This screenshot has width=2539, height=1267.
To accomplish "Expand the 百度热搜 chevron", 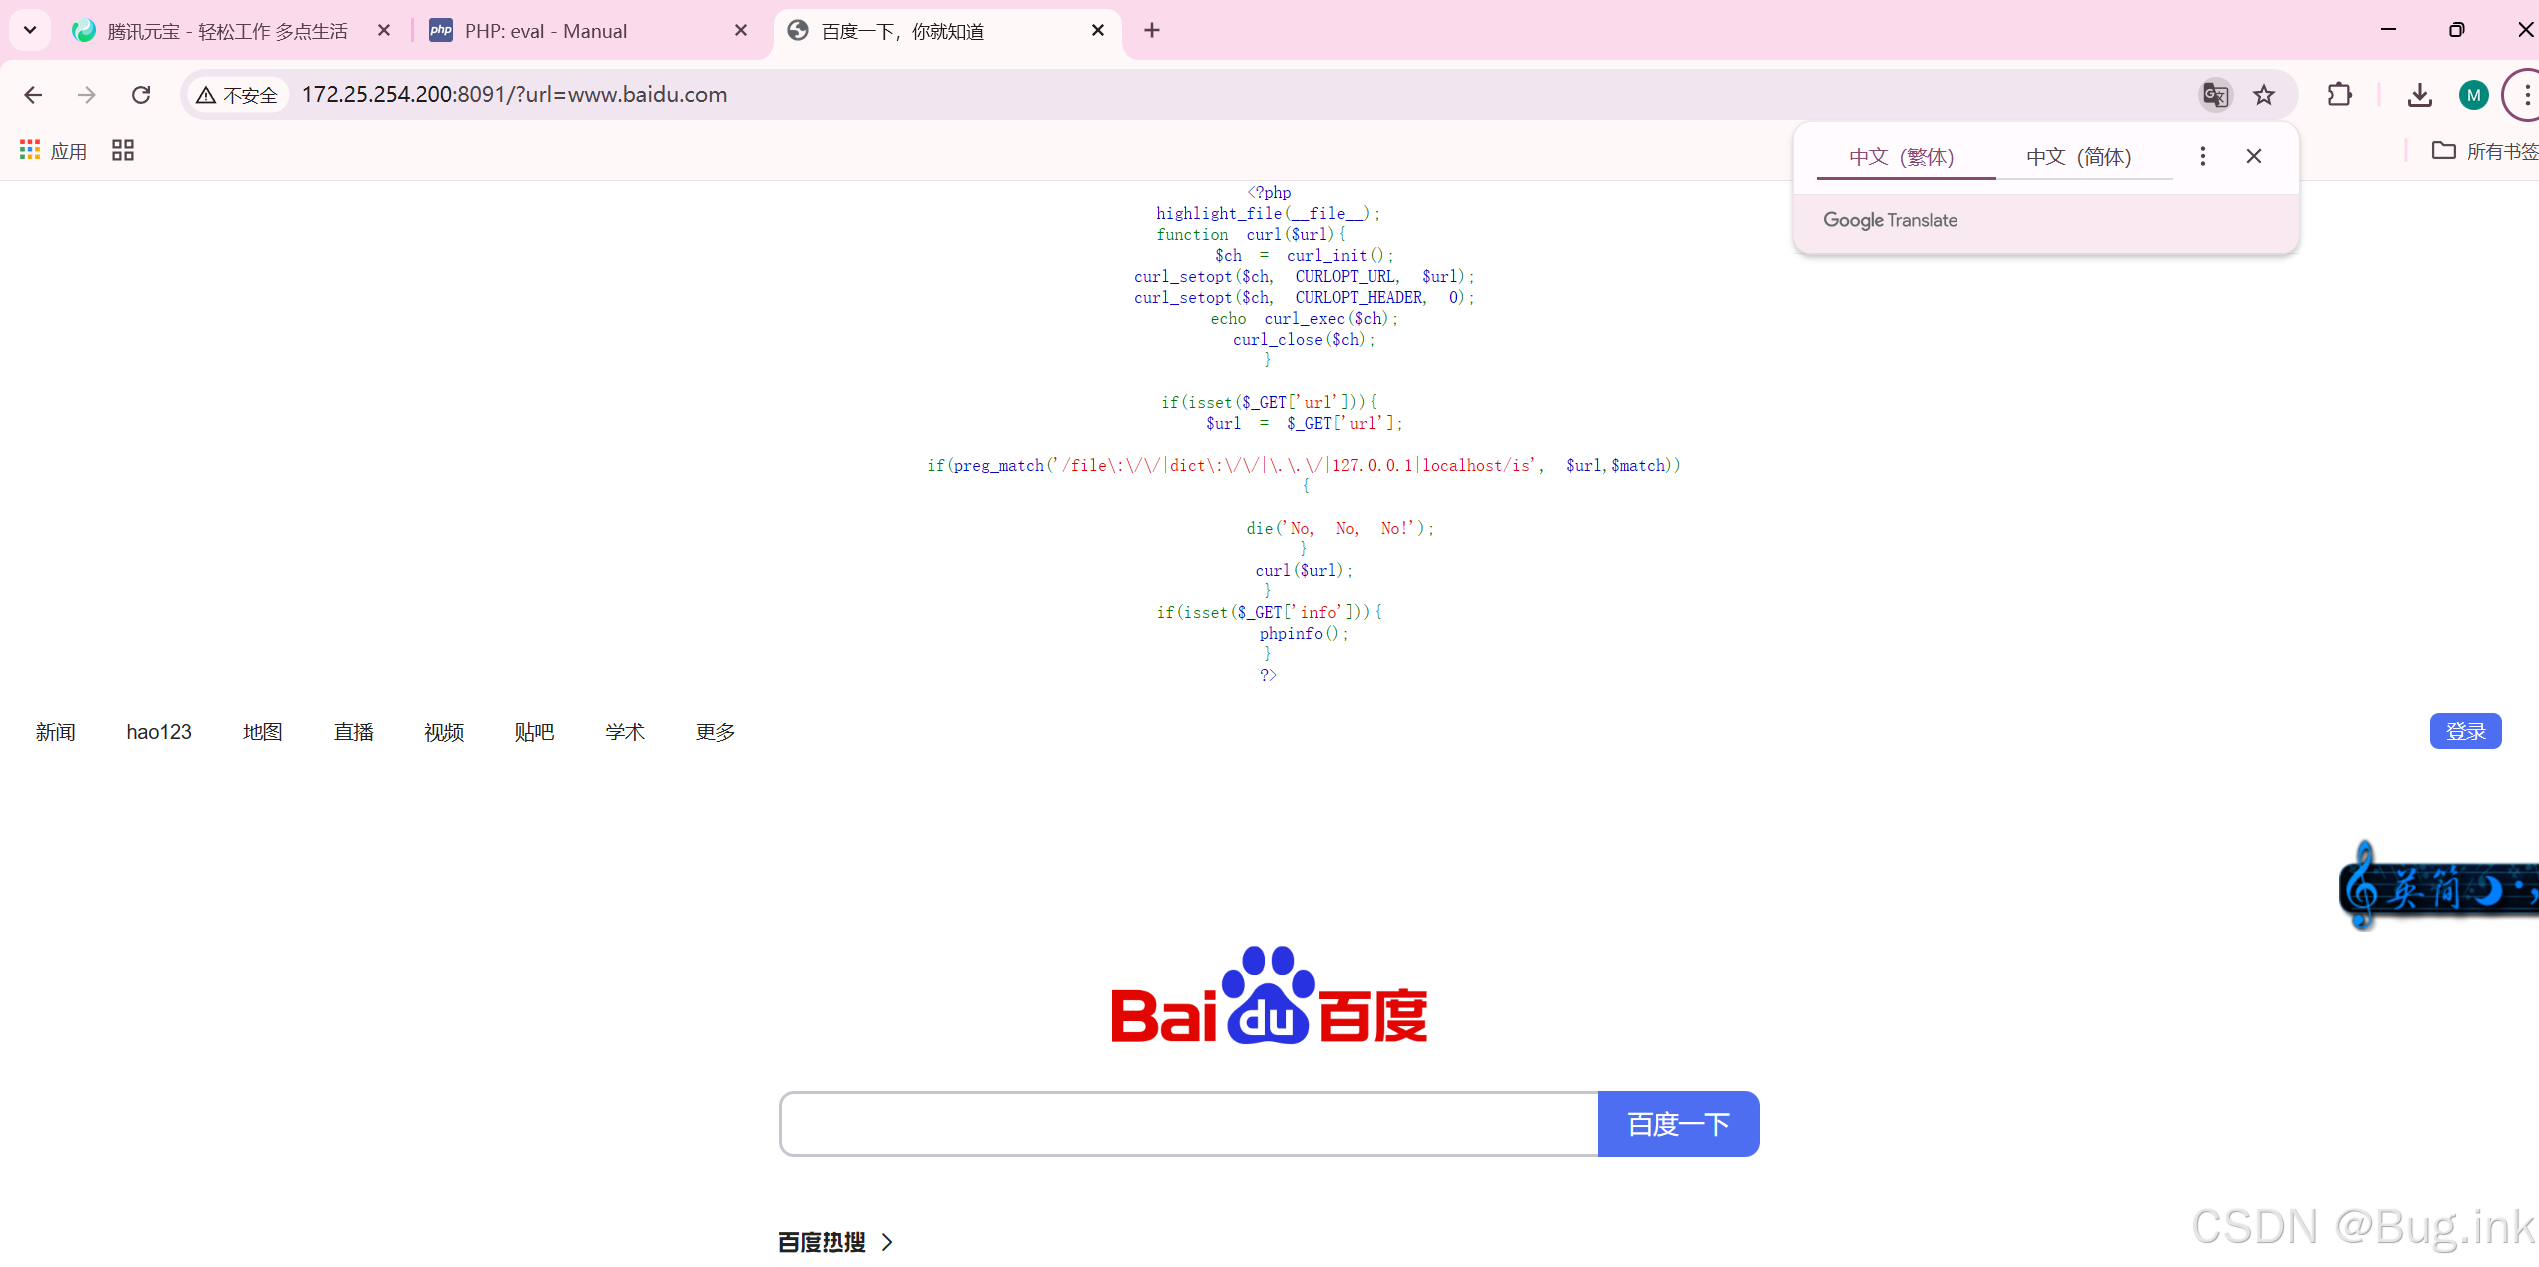I will (887, 1242).
